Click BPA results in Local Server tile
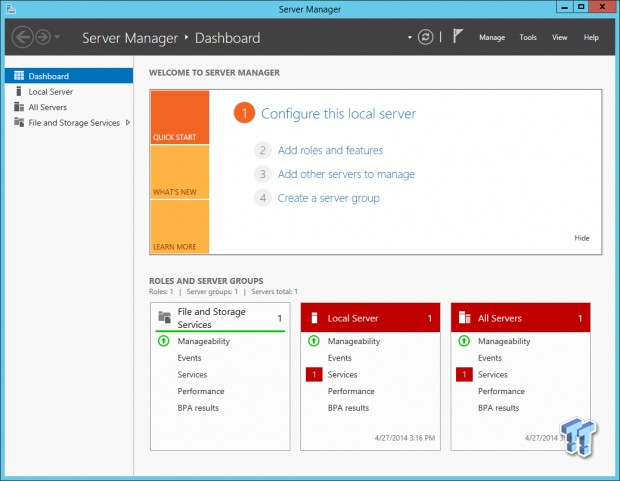The image size is (620, 481). tap(348, 408)
